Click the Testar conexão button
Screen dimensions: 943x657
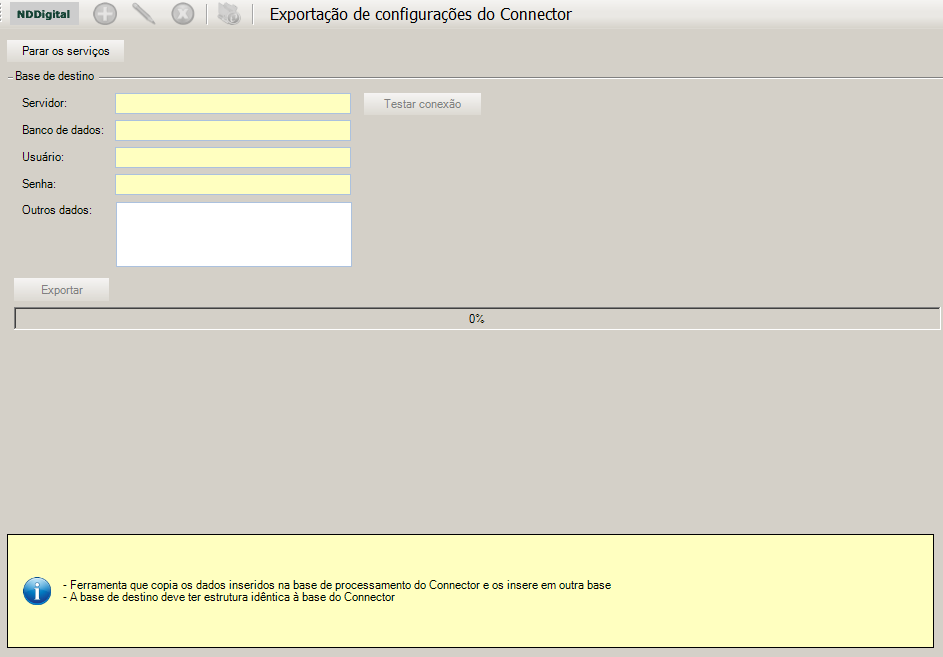422,104
